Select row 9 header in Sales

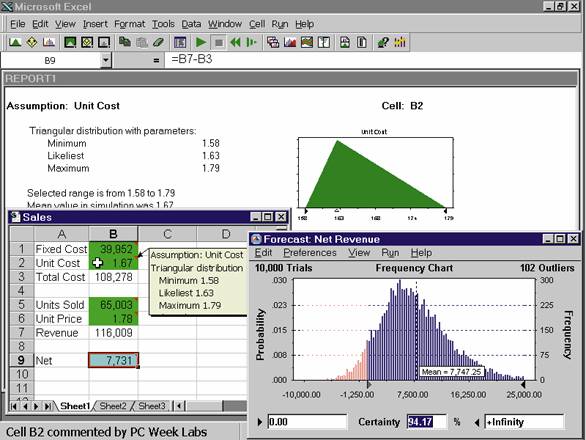21,360
